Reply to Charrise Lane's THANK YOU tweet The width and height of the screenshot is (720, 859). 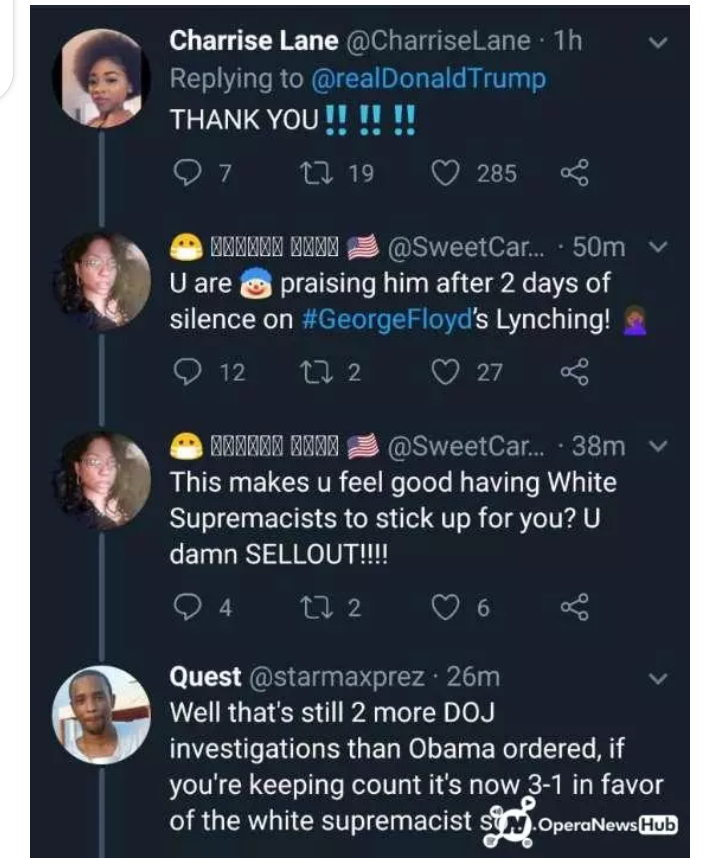pyautogui.click(x=187, y=173)
